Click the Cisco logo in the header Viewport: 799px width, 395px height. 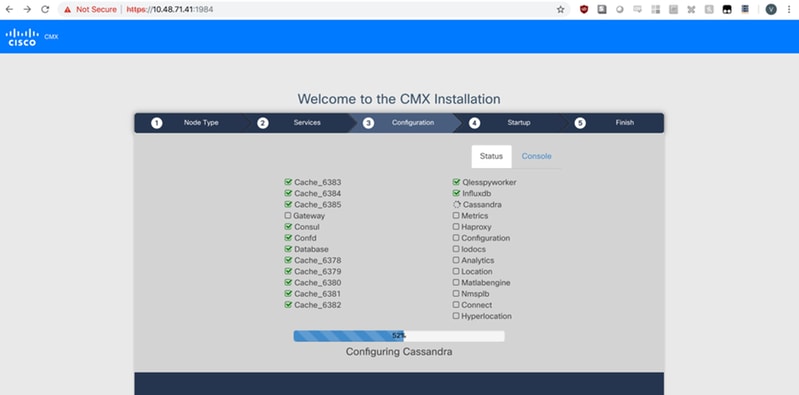(x=22, y=37)
